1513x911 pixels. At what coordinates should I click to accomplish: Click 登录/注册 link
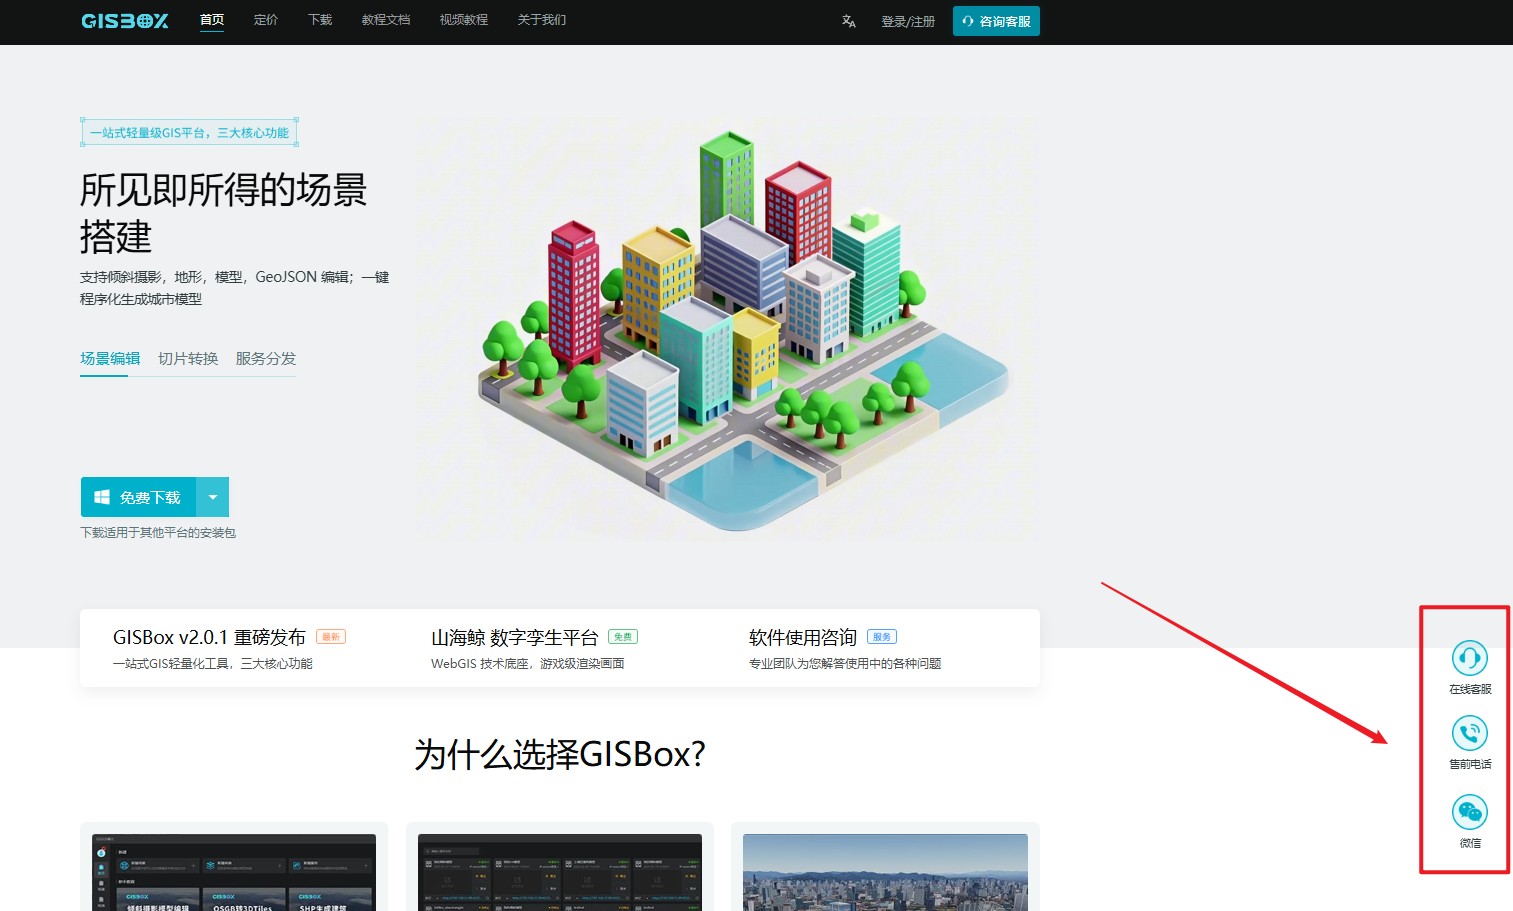pos(908,21)
